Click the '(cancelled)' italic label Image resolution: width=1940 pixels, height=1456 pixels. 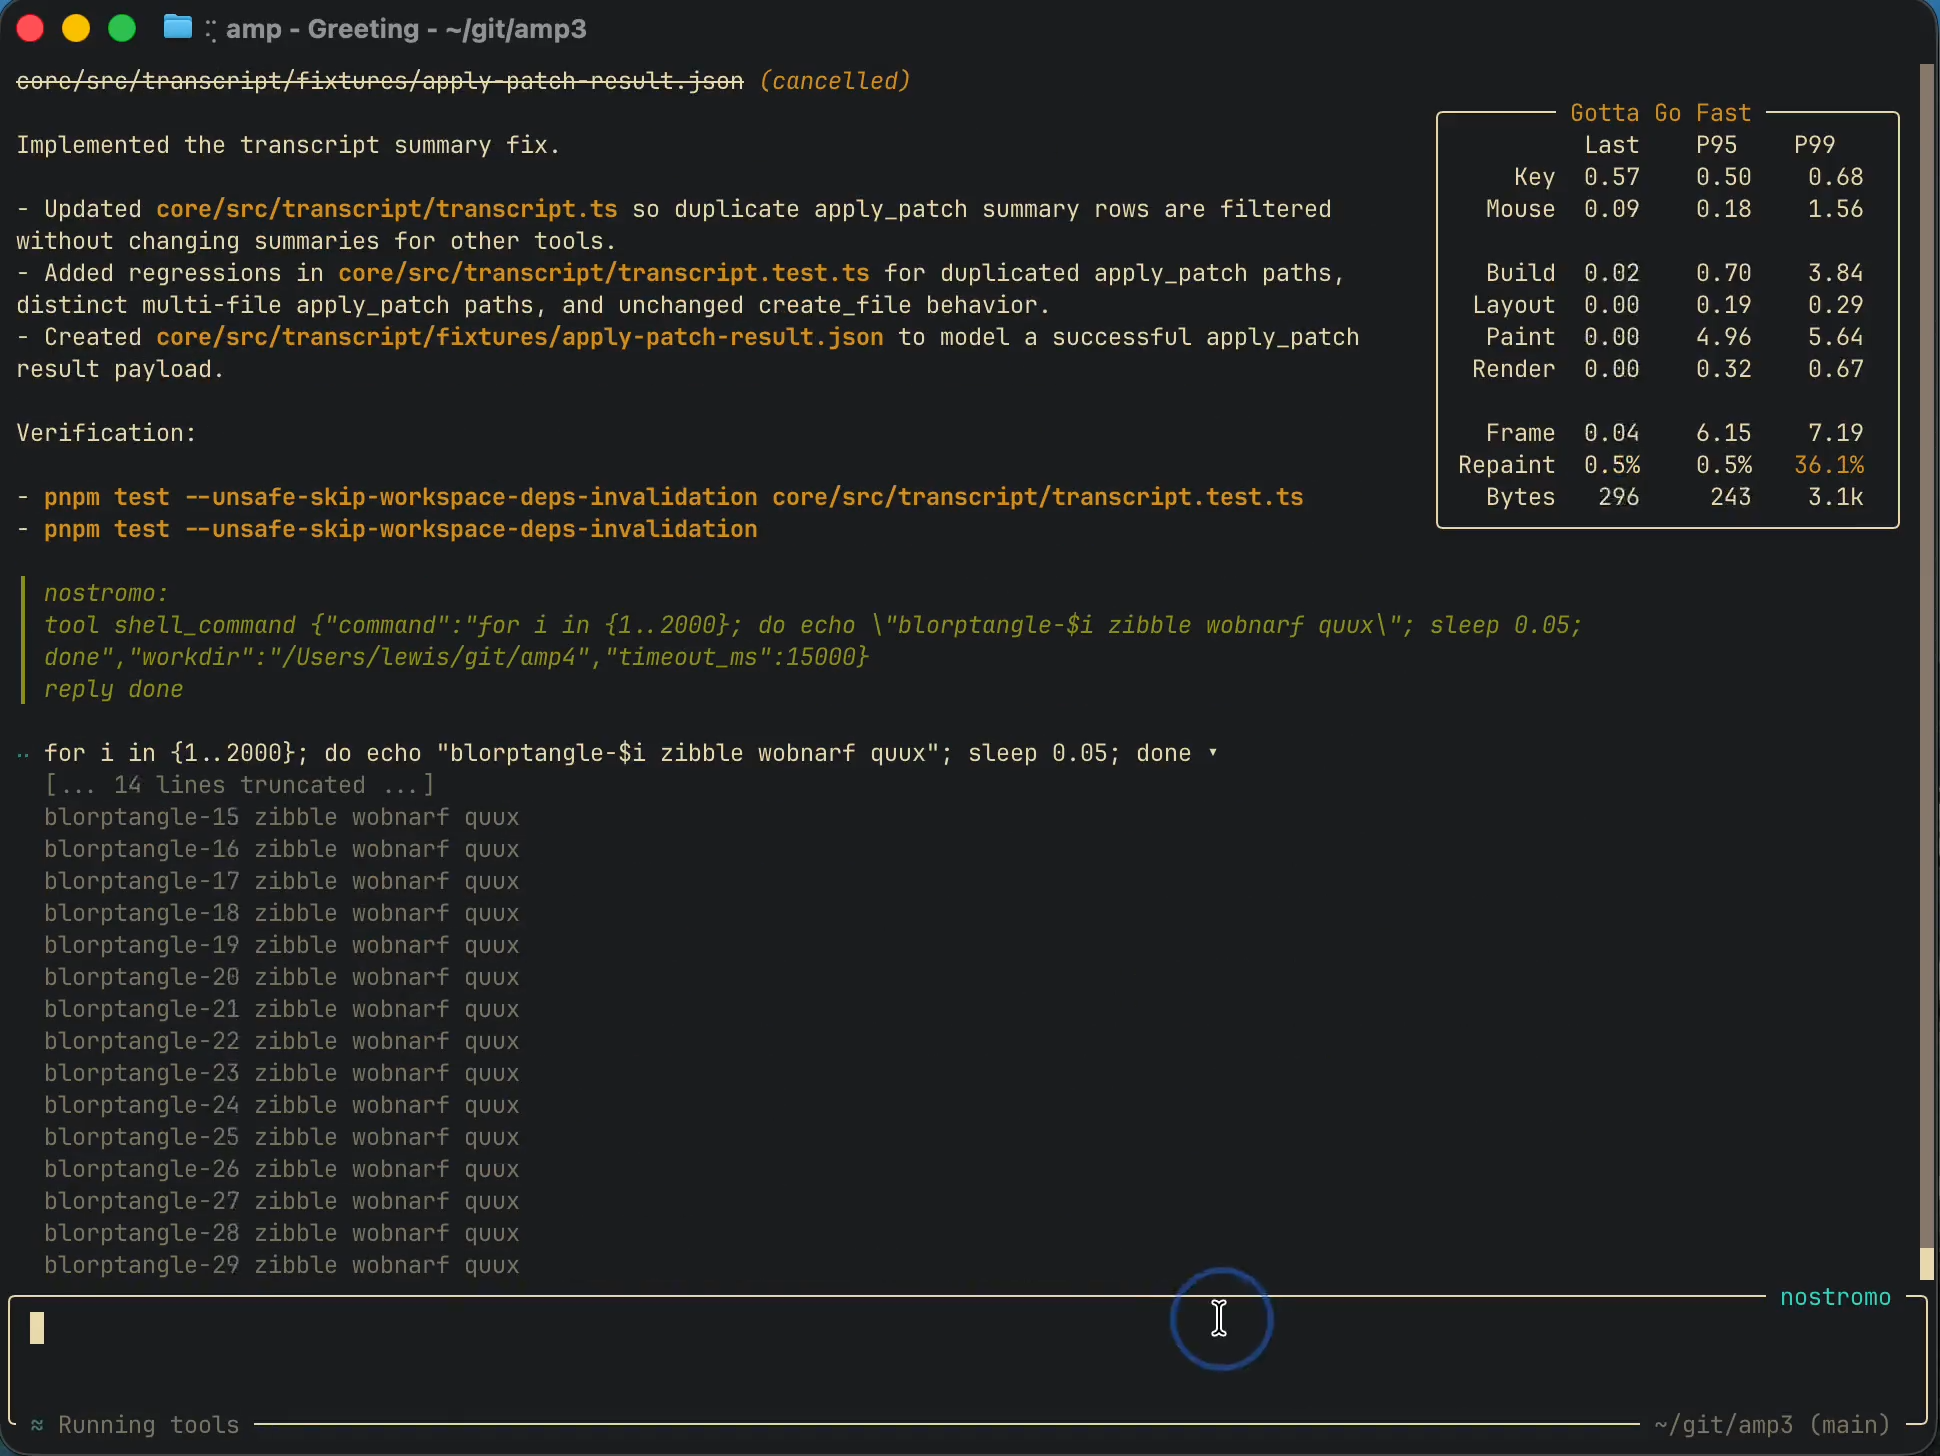(835, 81)
